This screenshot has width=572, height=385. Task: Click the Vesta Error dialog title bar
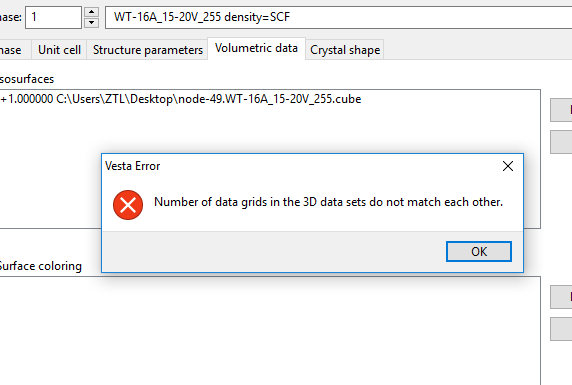pyautogui.click(x=299, y=166)
